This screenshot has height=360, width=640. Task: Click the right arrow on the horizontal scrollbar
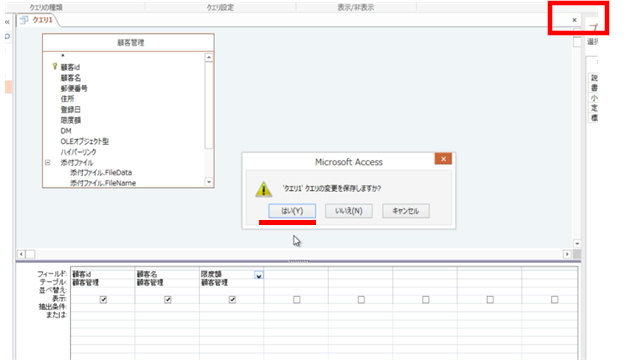point(567,254)
